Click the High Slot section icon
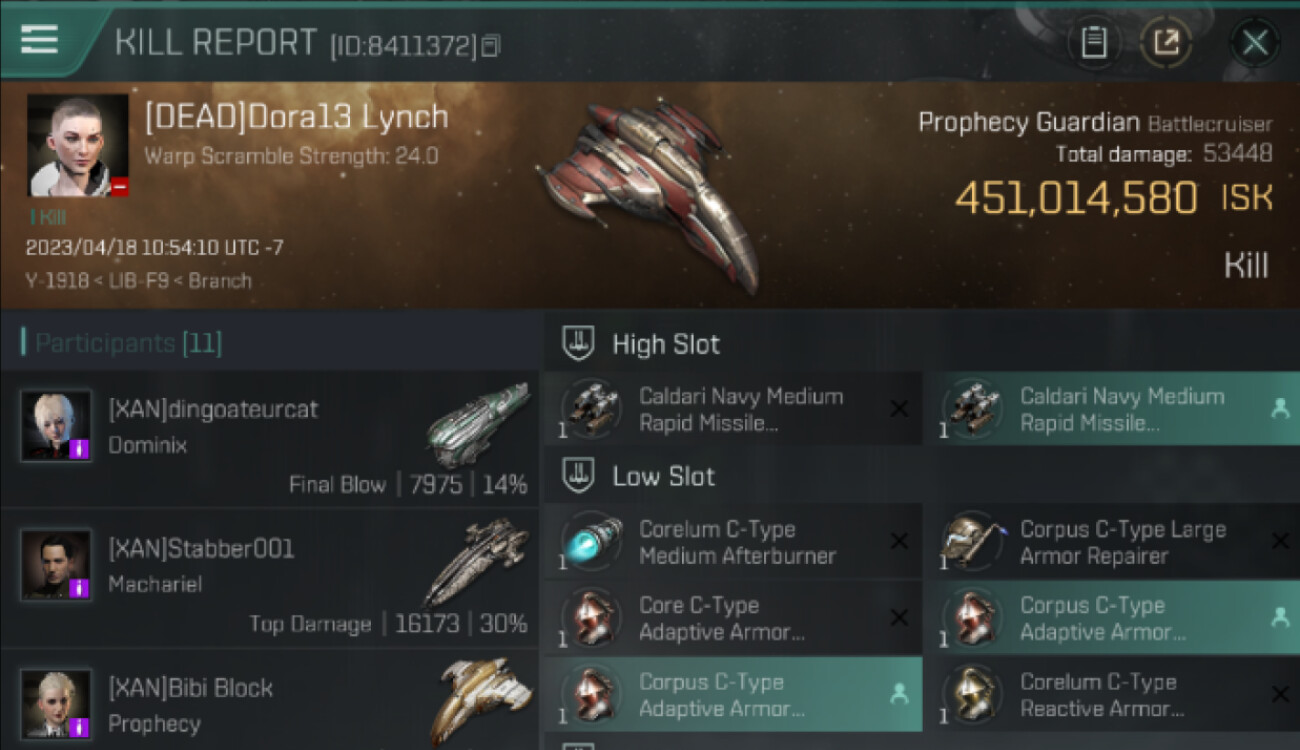The height and width of the screenshot is (750, 1300). 577,343
